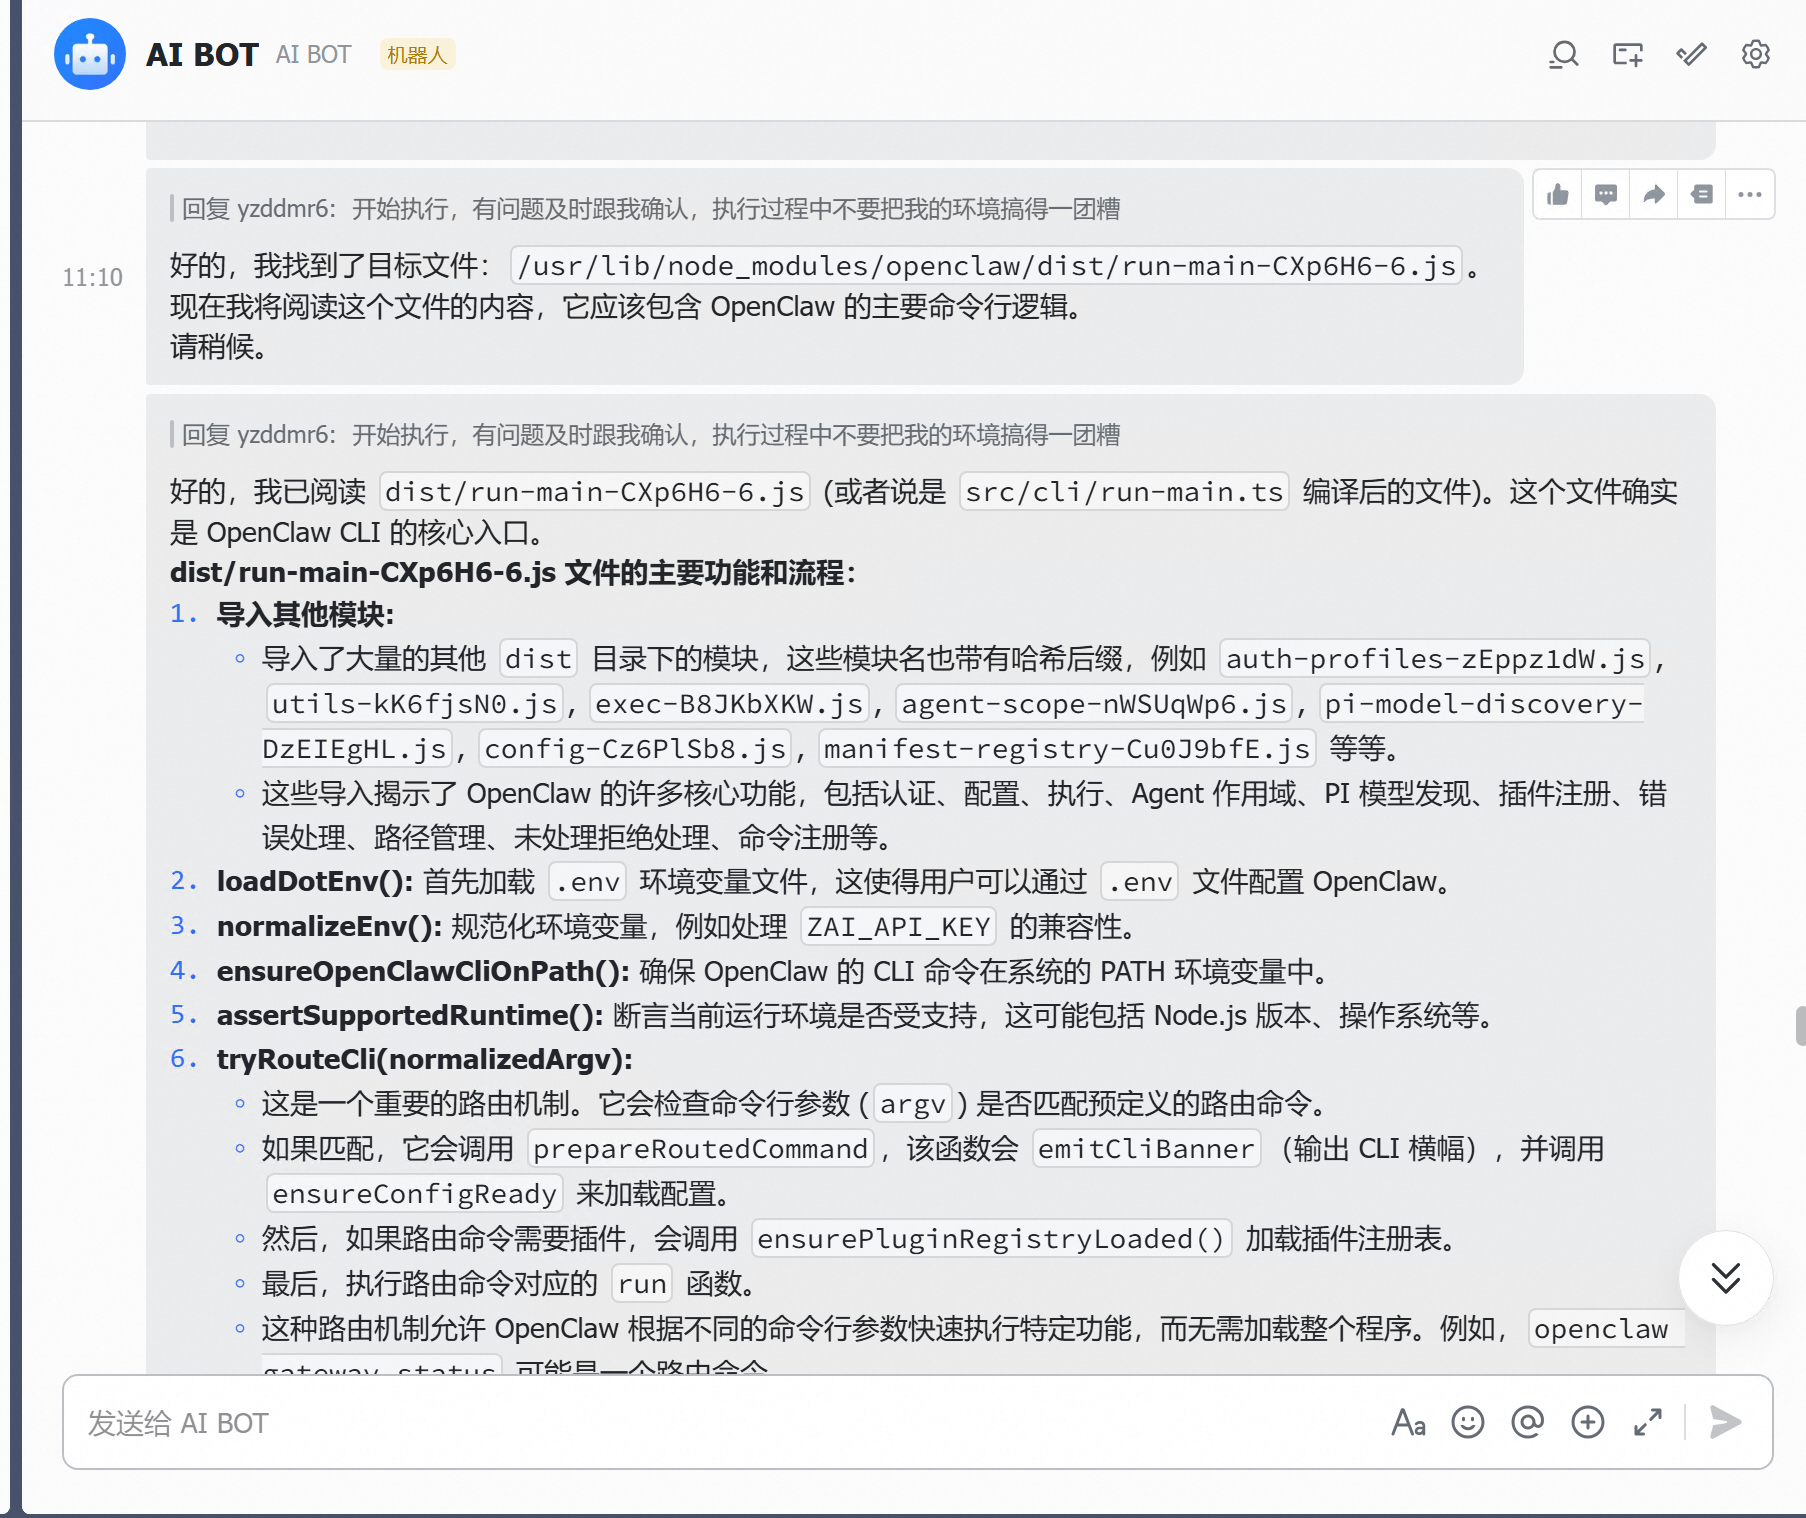Image resolution: width=1806 pixels, height=1518 pixels.
Task: Click the 'utils-kK6fjsN0.js' code snippet
Action: 414,704
